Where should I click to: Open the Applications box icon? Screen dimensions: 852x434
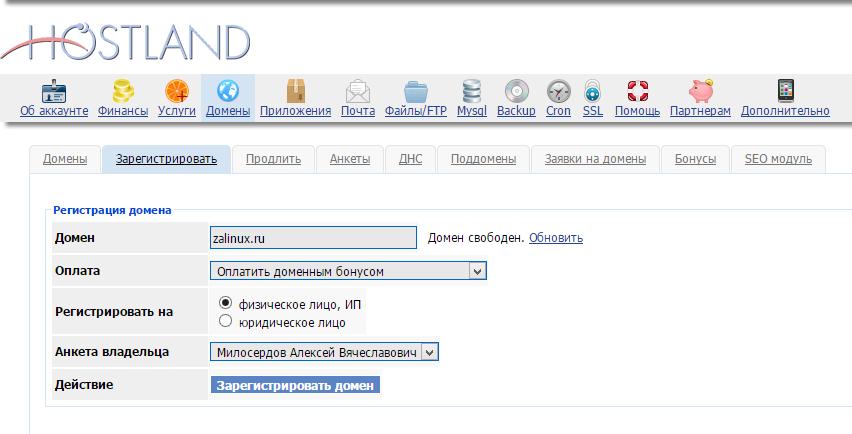[296, 91]
